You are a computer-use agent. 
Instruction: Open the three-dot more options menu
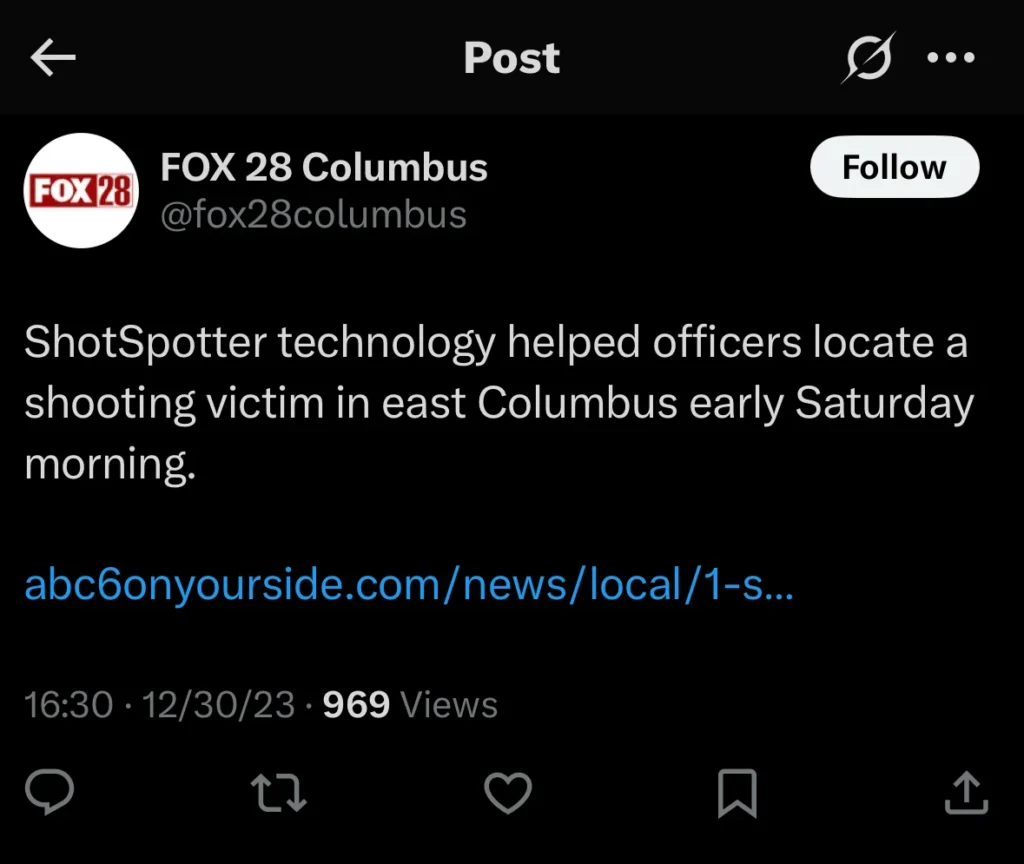point(950,58)
